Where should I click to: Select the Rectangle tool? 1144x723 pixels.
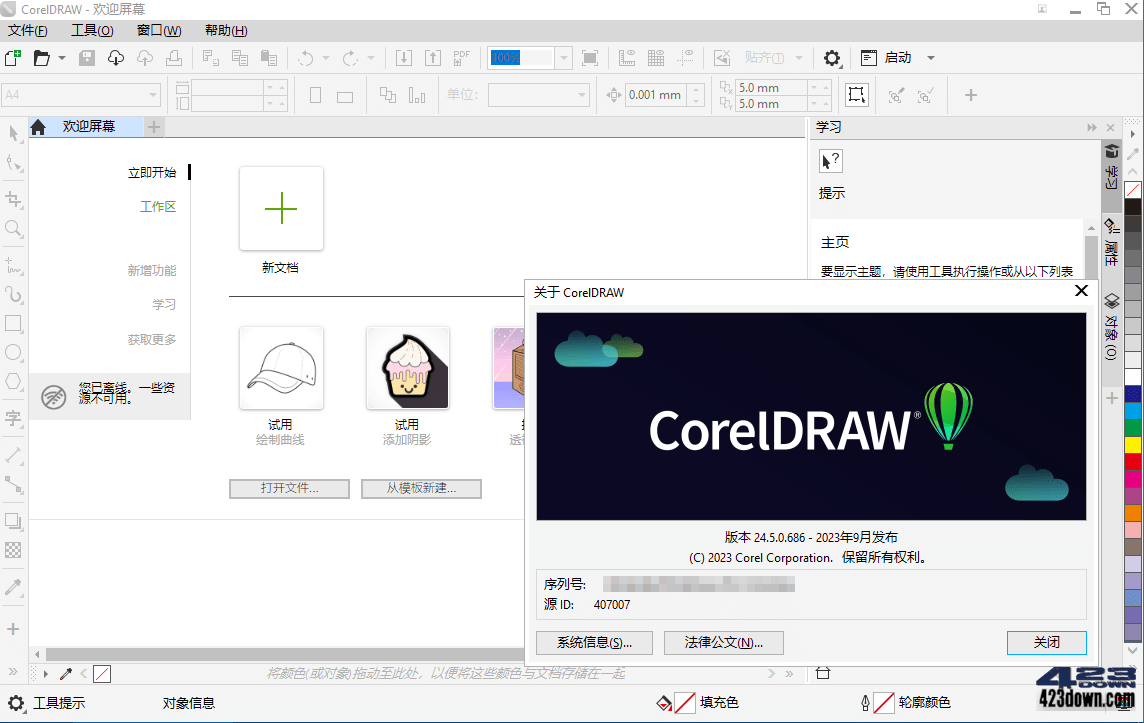(14, 322)
